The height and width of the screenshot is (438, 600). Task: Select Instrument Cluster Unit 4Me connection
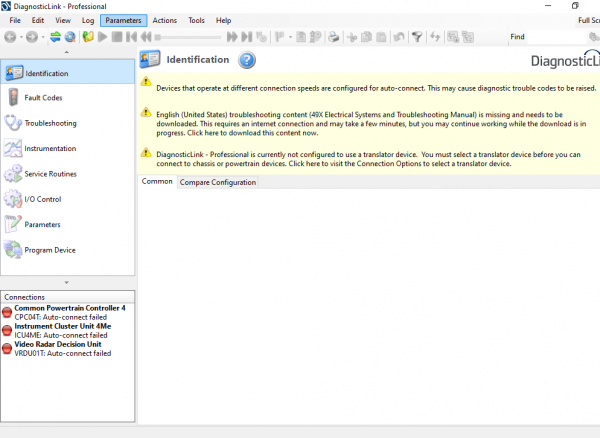(68, 331)
